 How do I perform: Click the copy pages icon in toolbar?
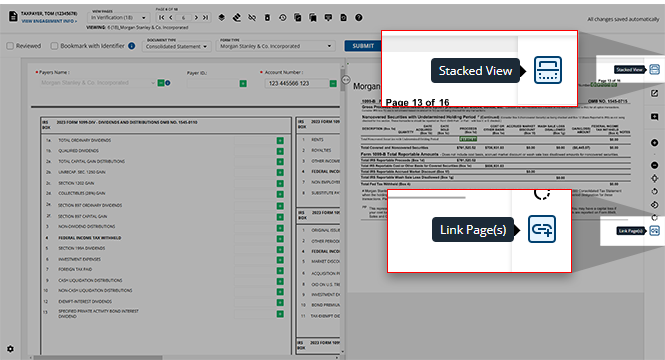coord(298,17)
